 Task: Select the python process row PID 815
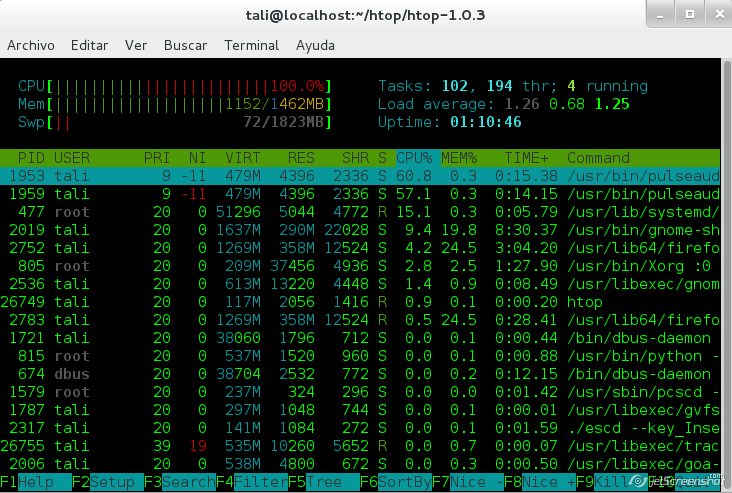360,356
